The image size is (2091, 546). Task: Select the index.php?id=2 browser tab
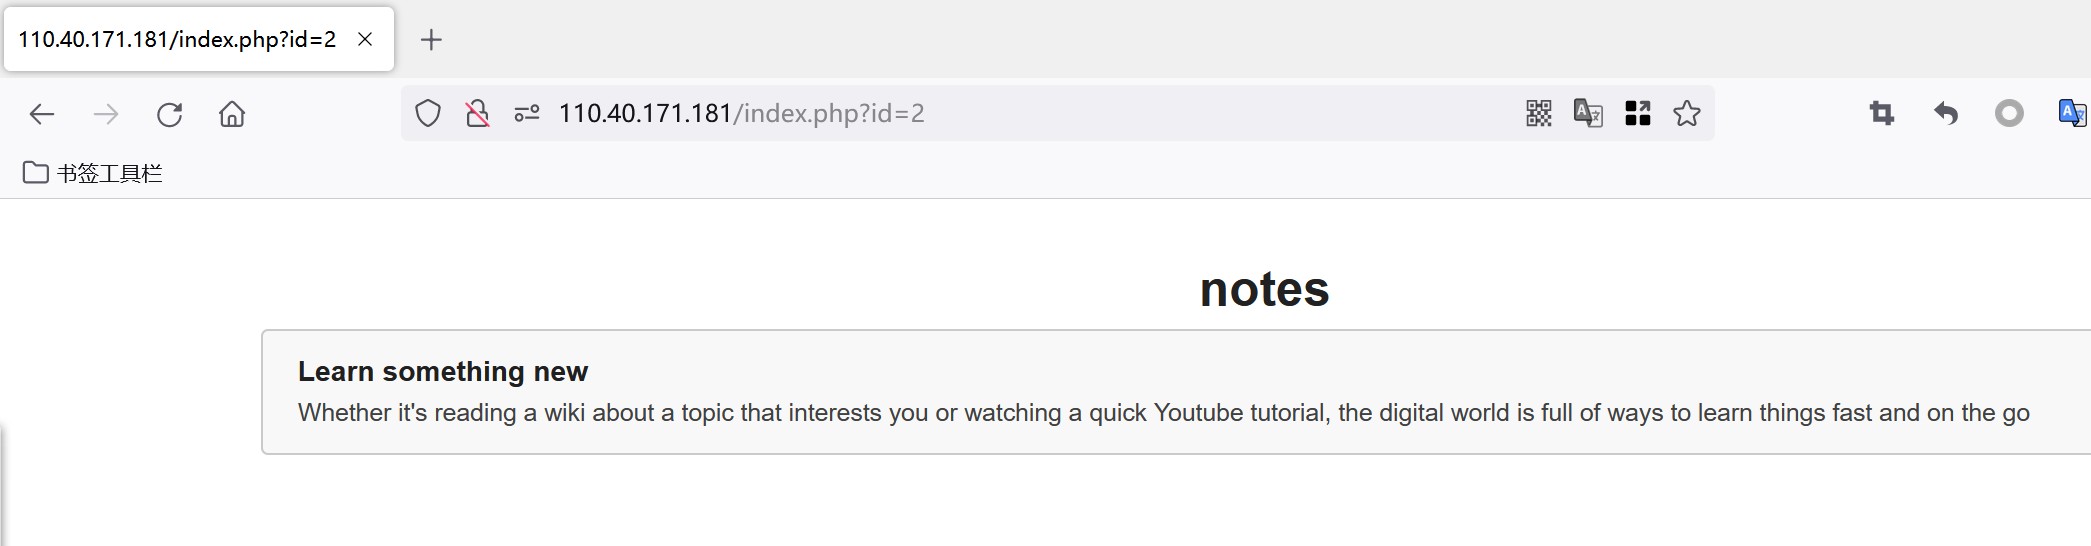click(177, 40)
